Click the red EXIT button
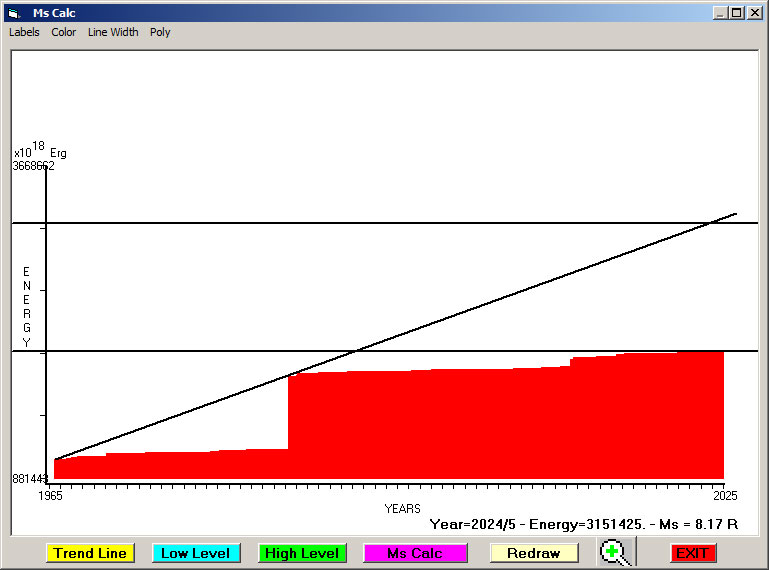 (692, 553)
